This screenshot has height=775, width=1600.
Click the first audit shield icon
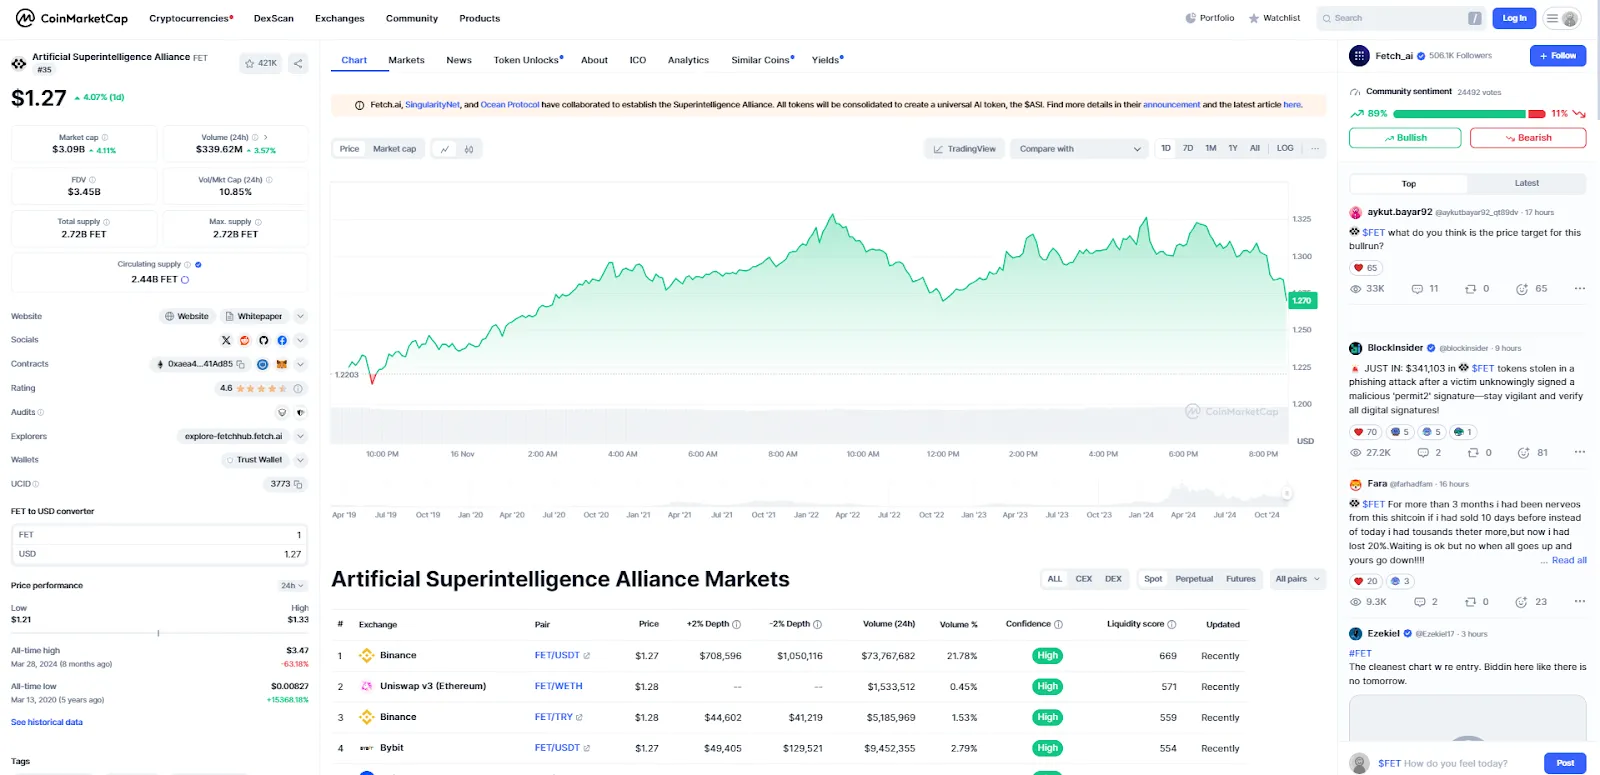pos(282,412)
